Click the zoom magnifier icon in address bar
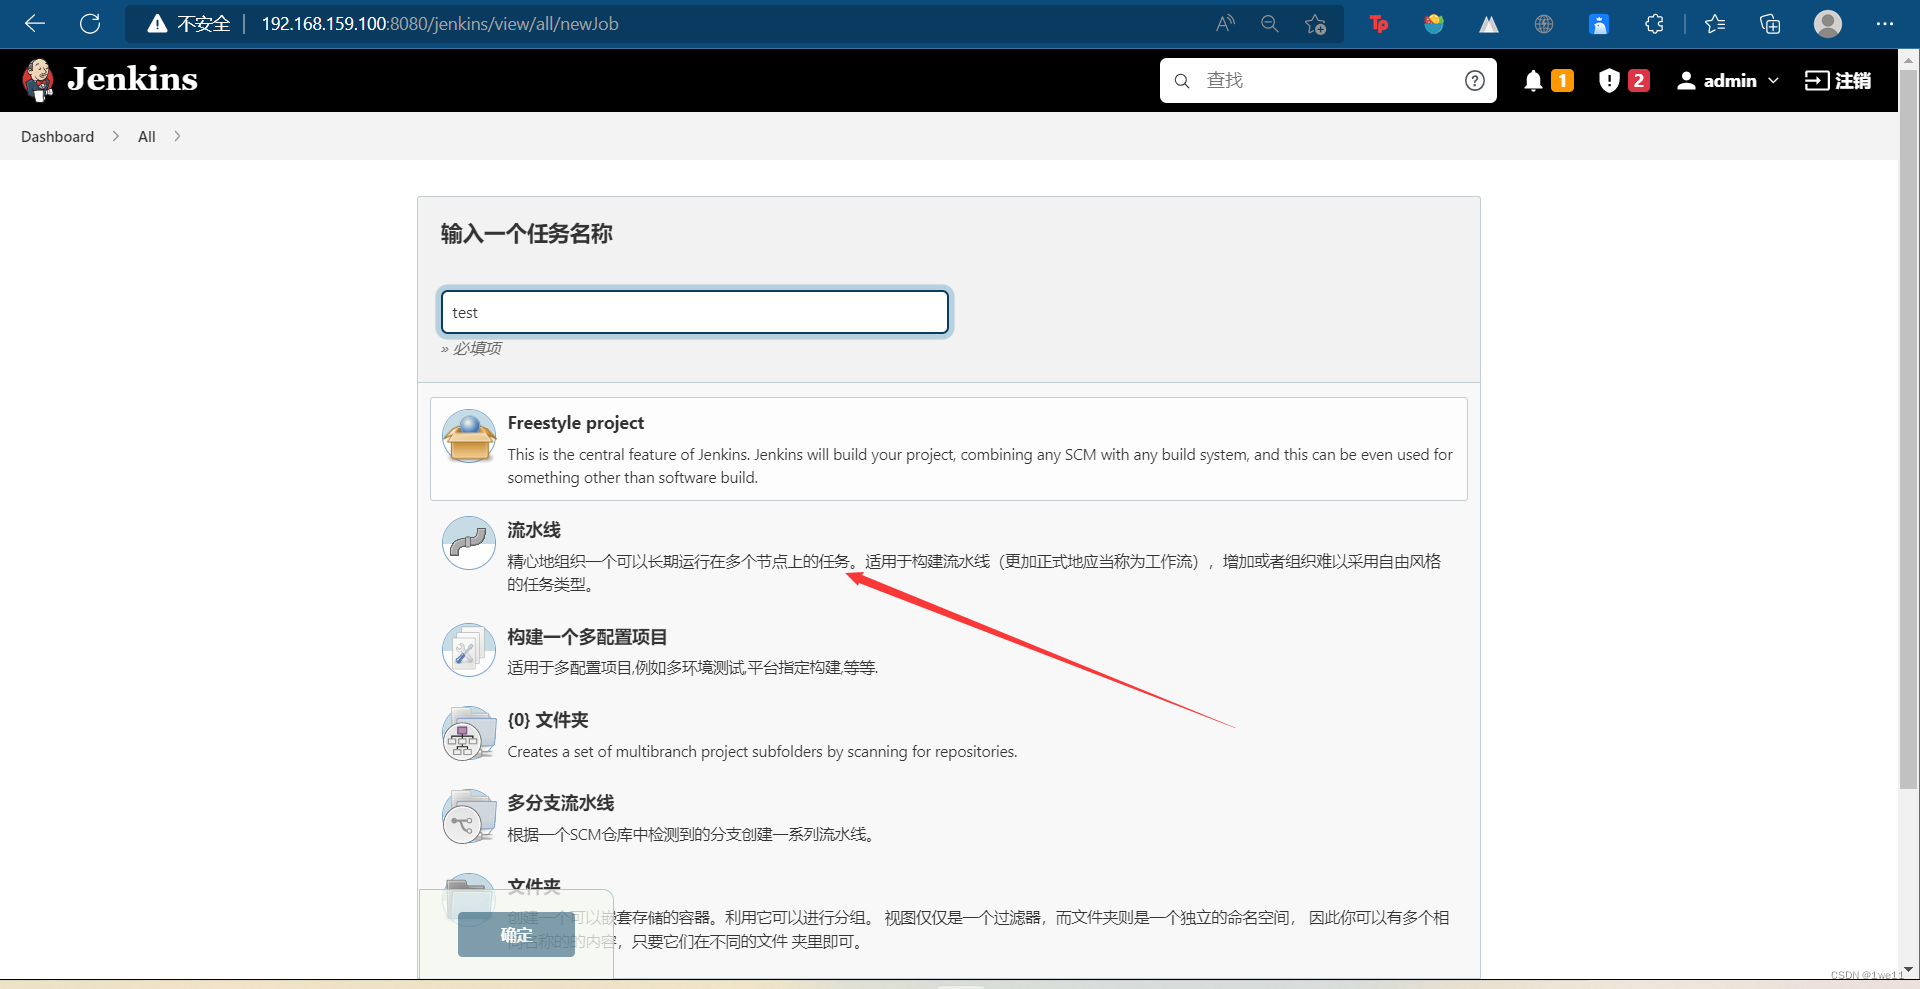 pyautogui.click(x=1270, y=24)
